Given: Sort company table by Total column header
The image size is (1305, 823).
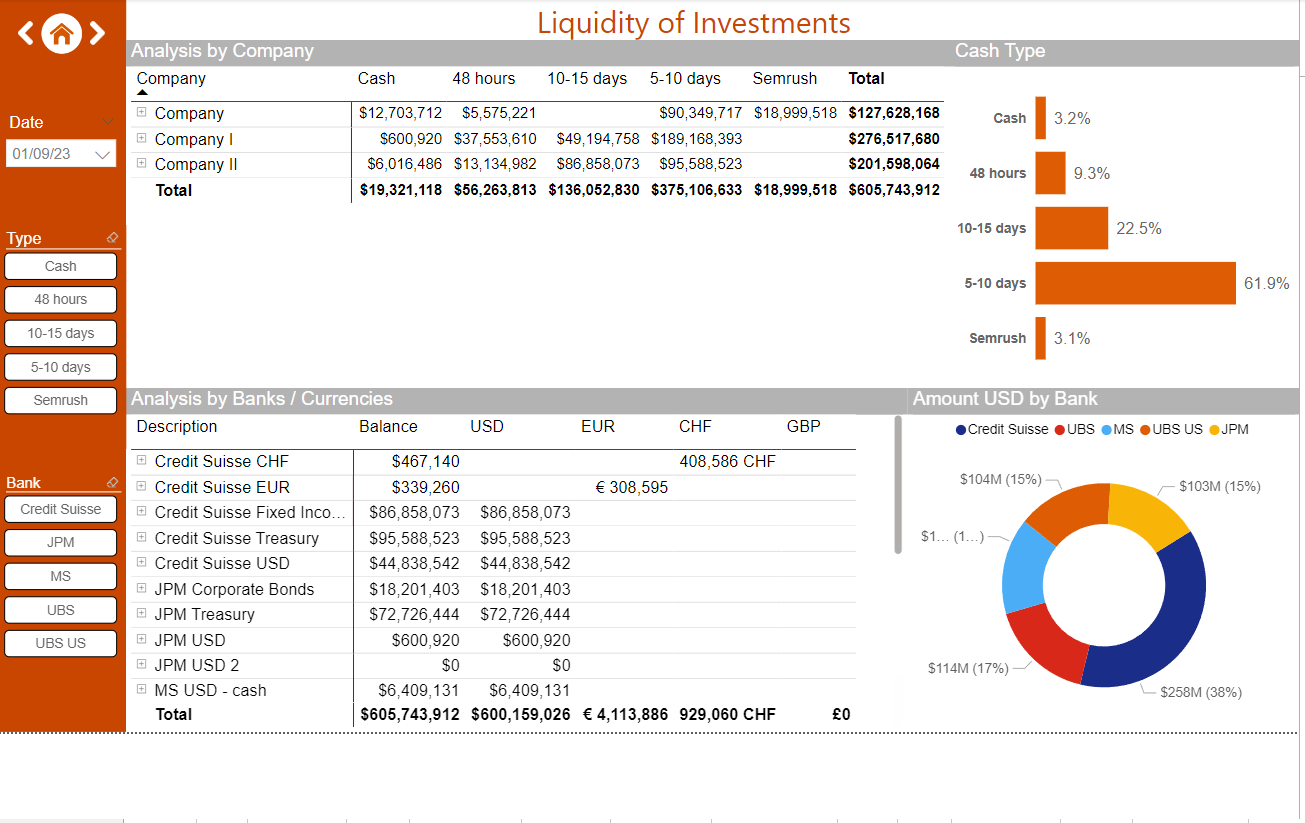Looking at the screenshot, I should pyautogui.click(x=866, y=78).
